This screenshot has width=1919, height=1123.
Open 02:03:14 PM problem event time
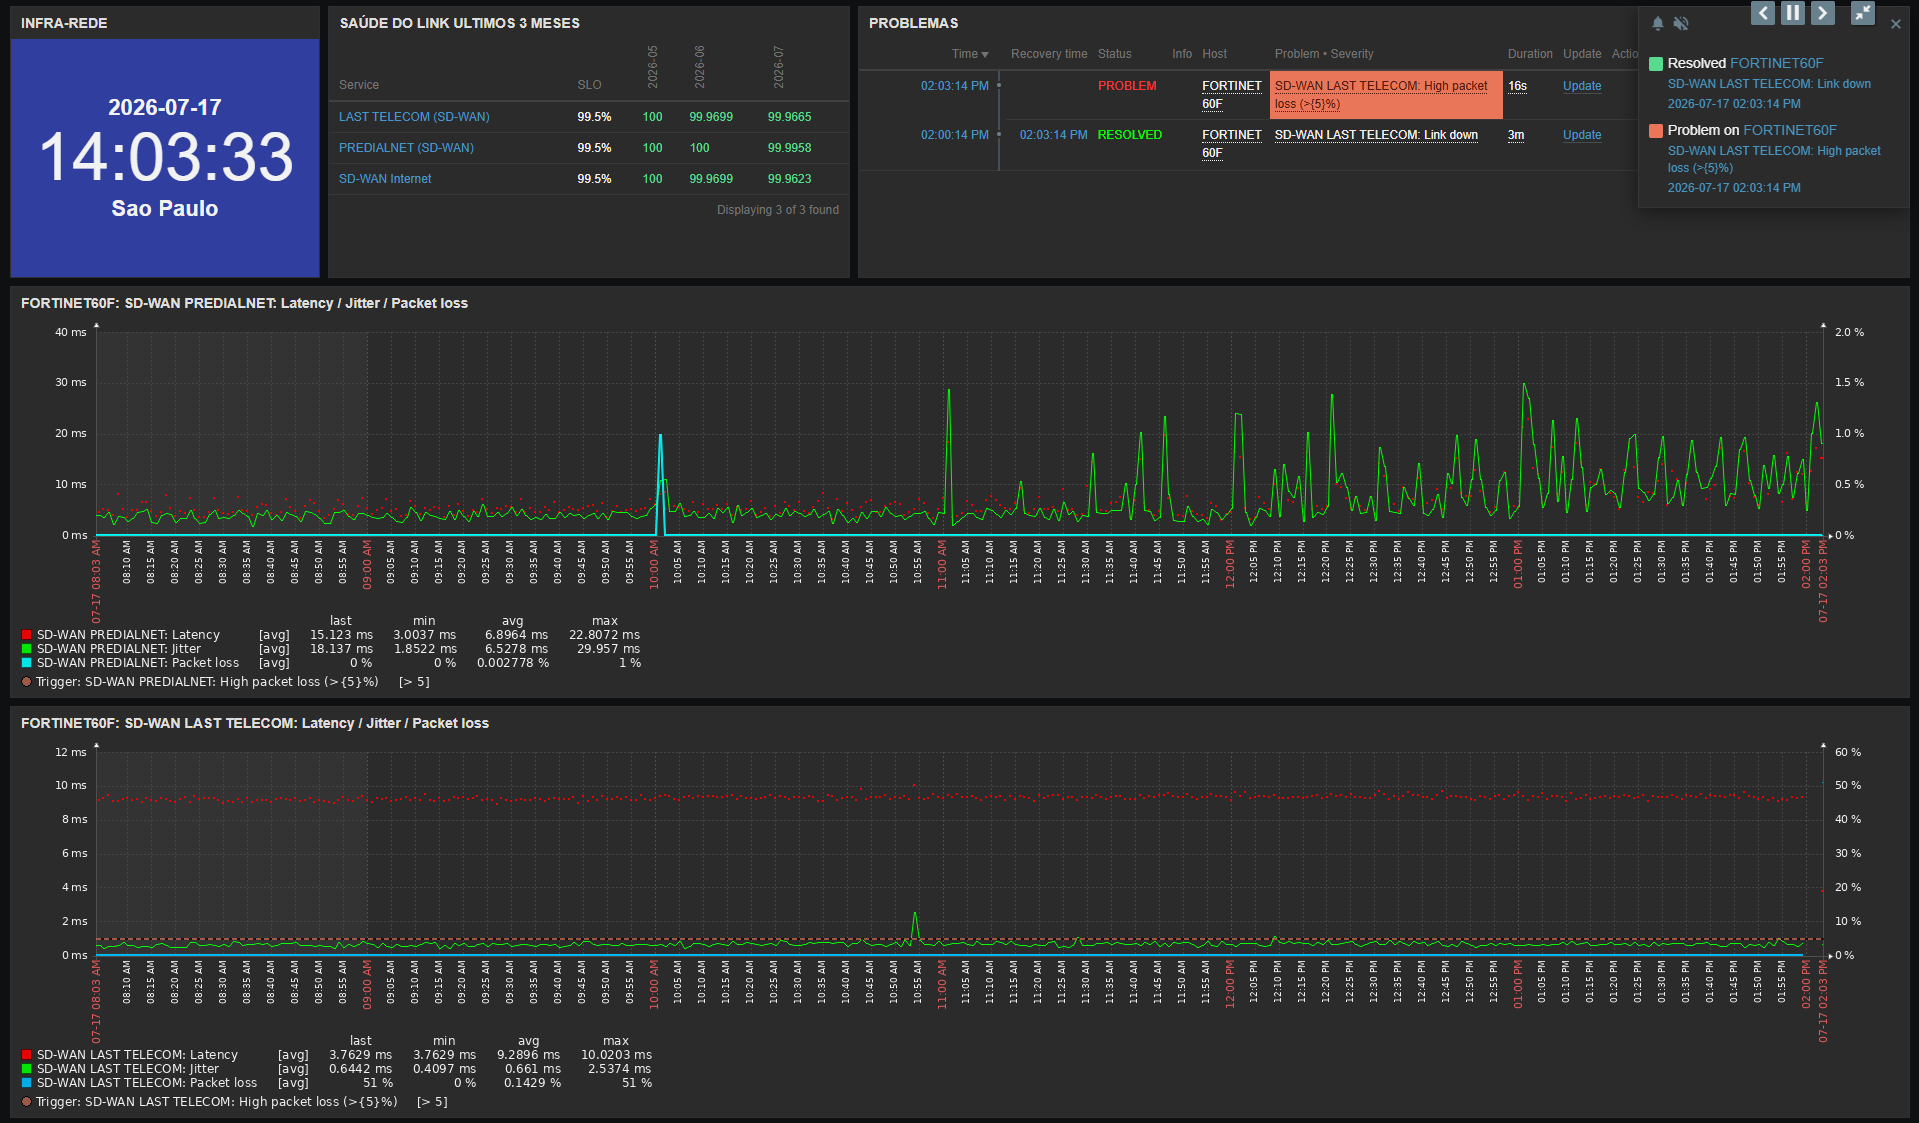click(954, 86)
